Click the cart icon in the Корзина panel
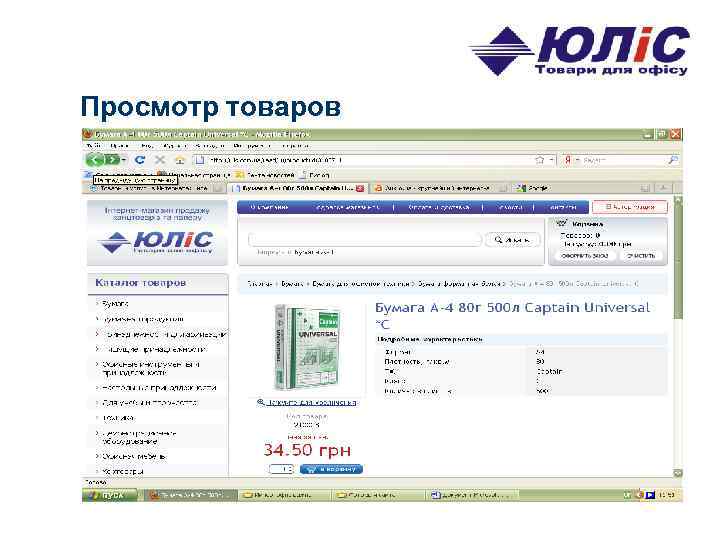 point(561,224)
